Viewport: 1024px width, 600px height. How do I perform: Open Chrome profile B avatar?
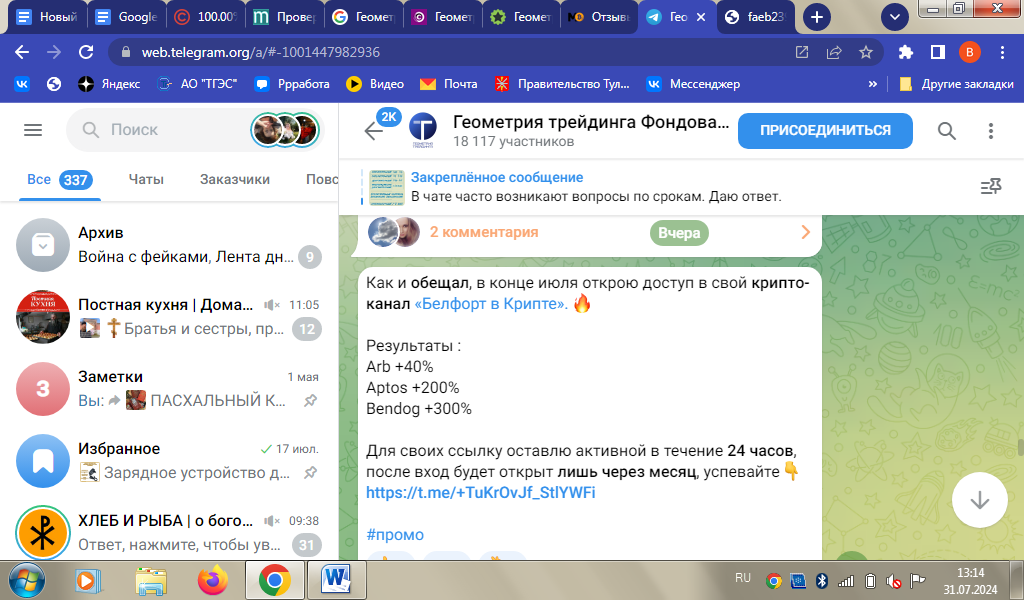970,52
